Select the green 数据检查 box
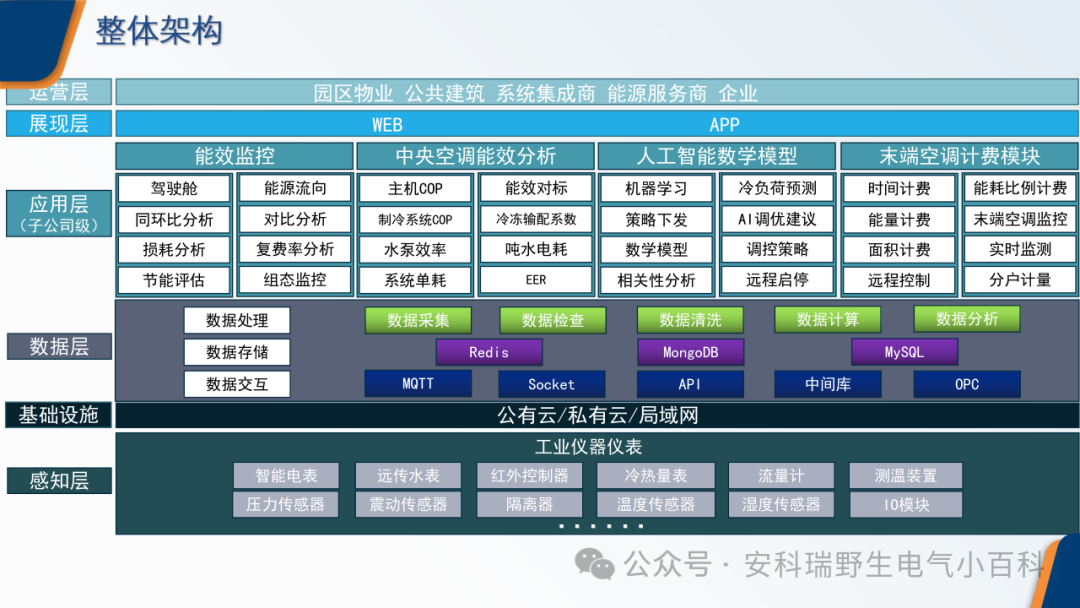 552,320
